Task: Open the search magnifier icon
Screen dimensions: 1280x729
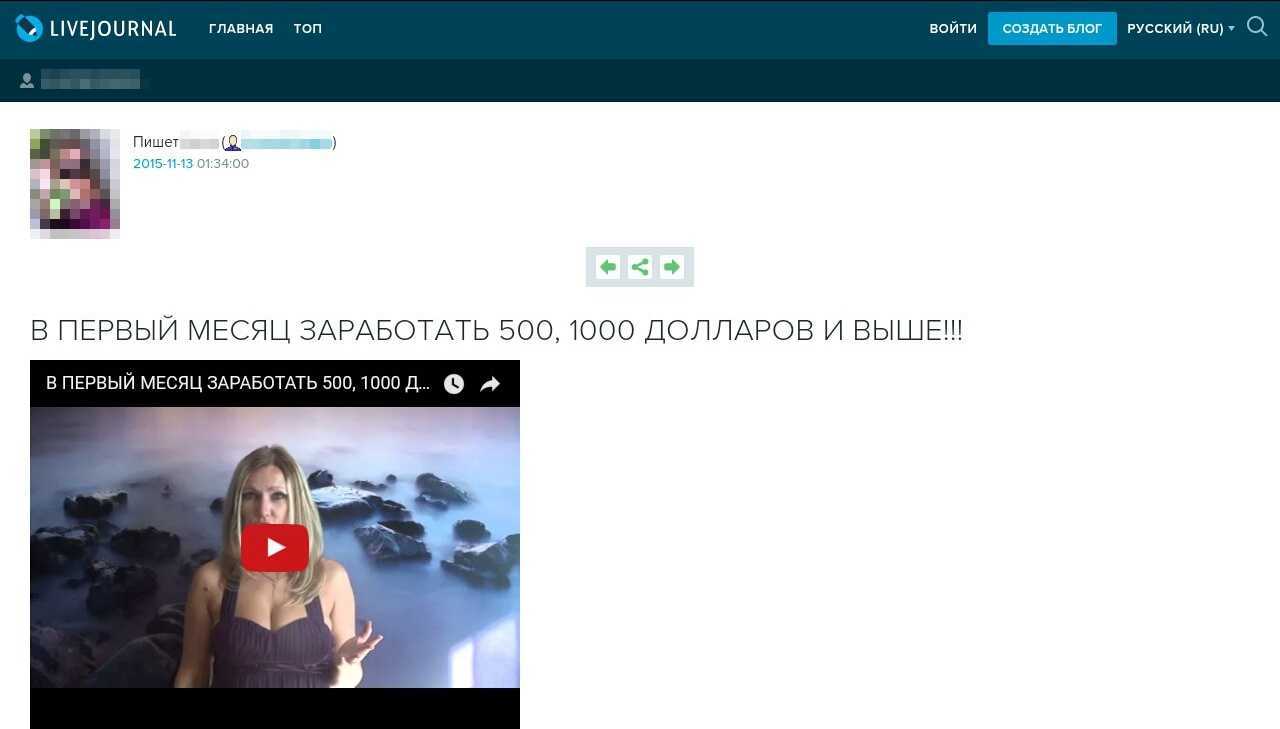Action: click(1257, 27)
